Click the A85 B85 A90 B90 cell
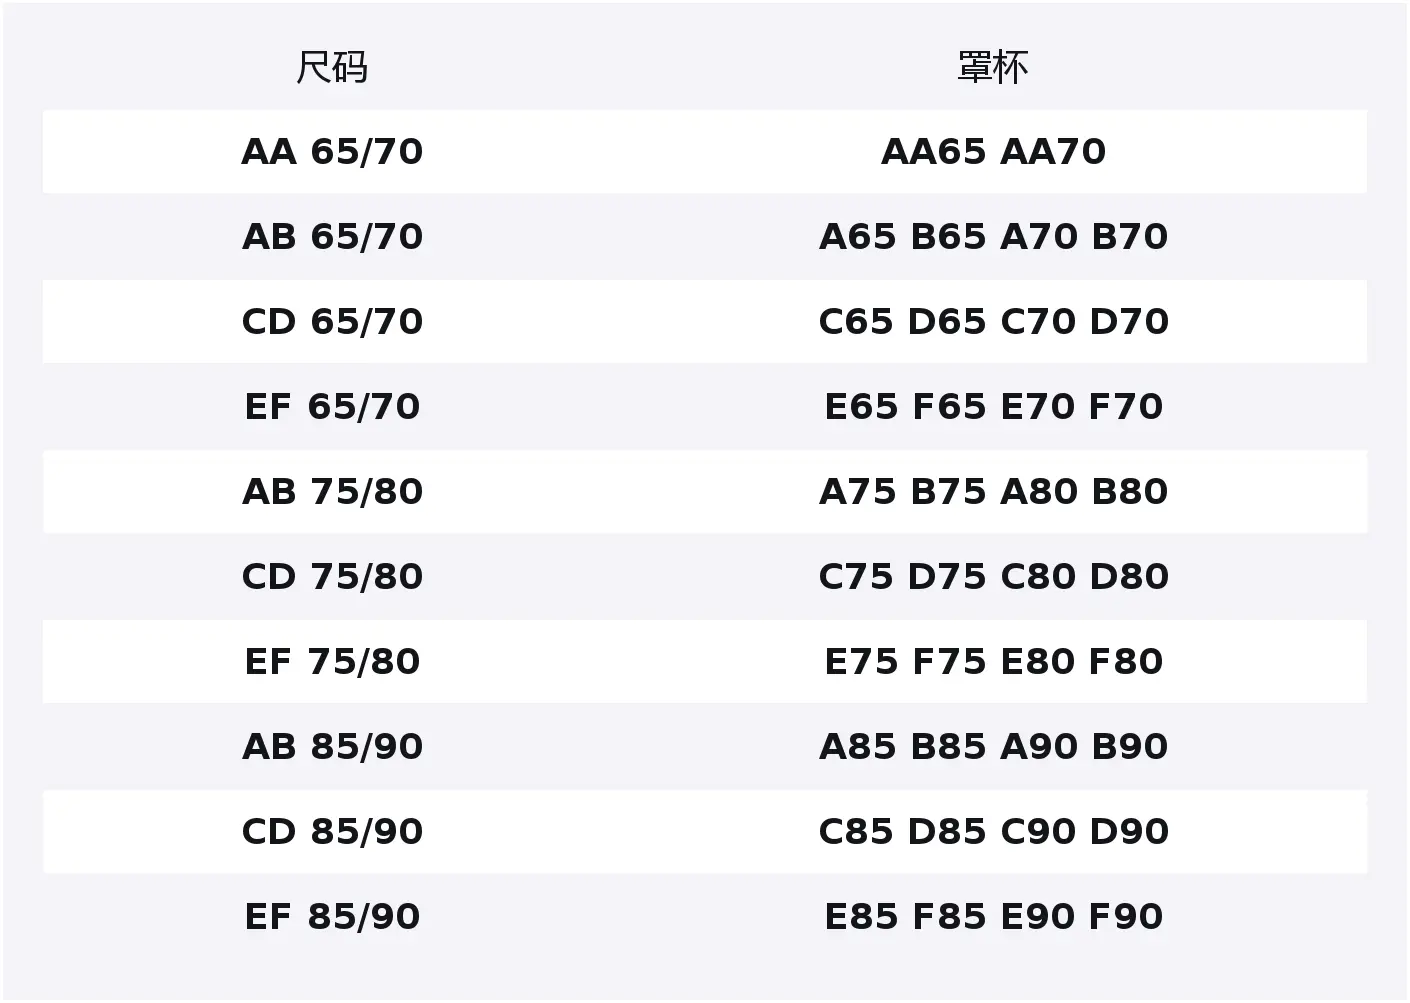 click(x=993, y=747)
